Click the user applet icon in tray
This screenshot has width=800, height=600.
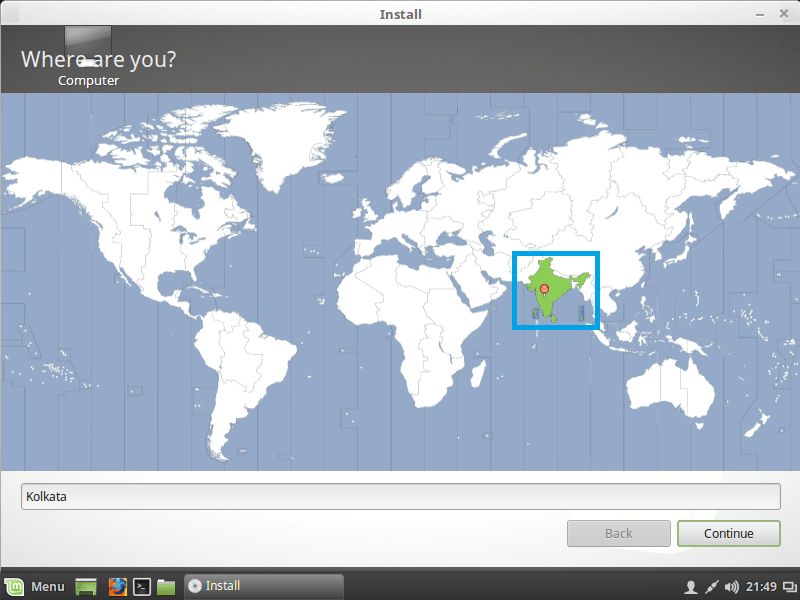point(691,587)
